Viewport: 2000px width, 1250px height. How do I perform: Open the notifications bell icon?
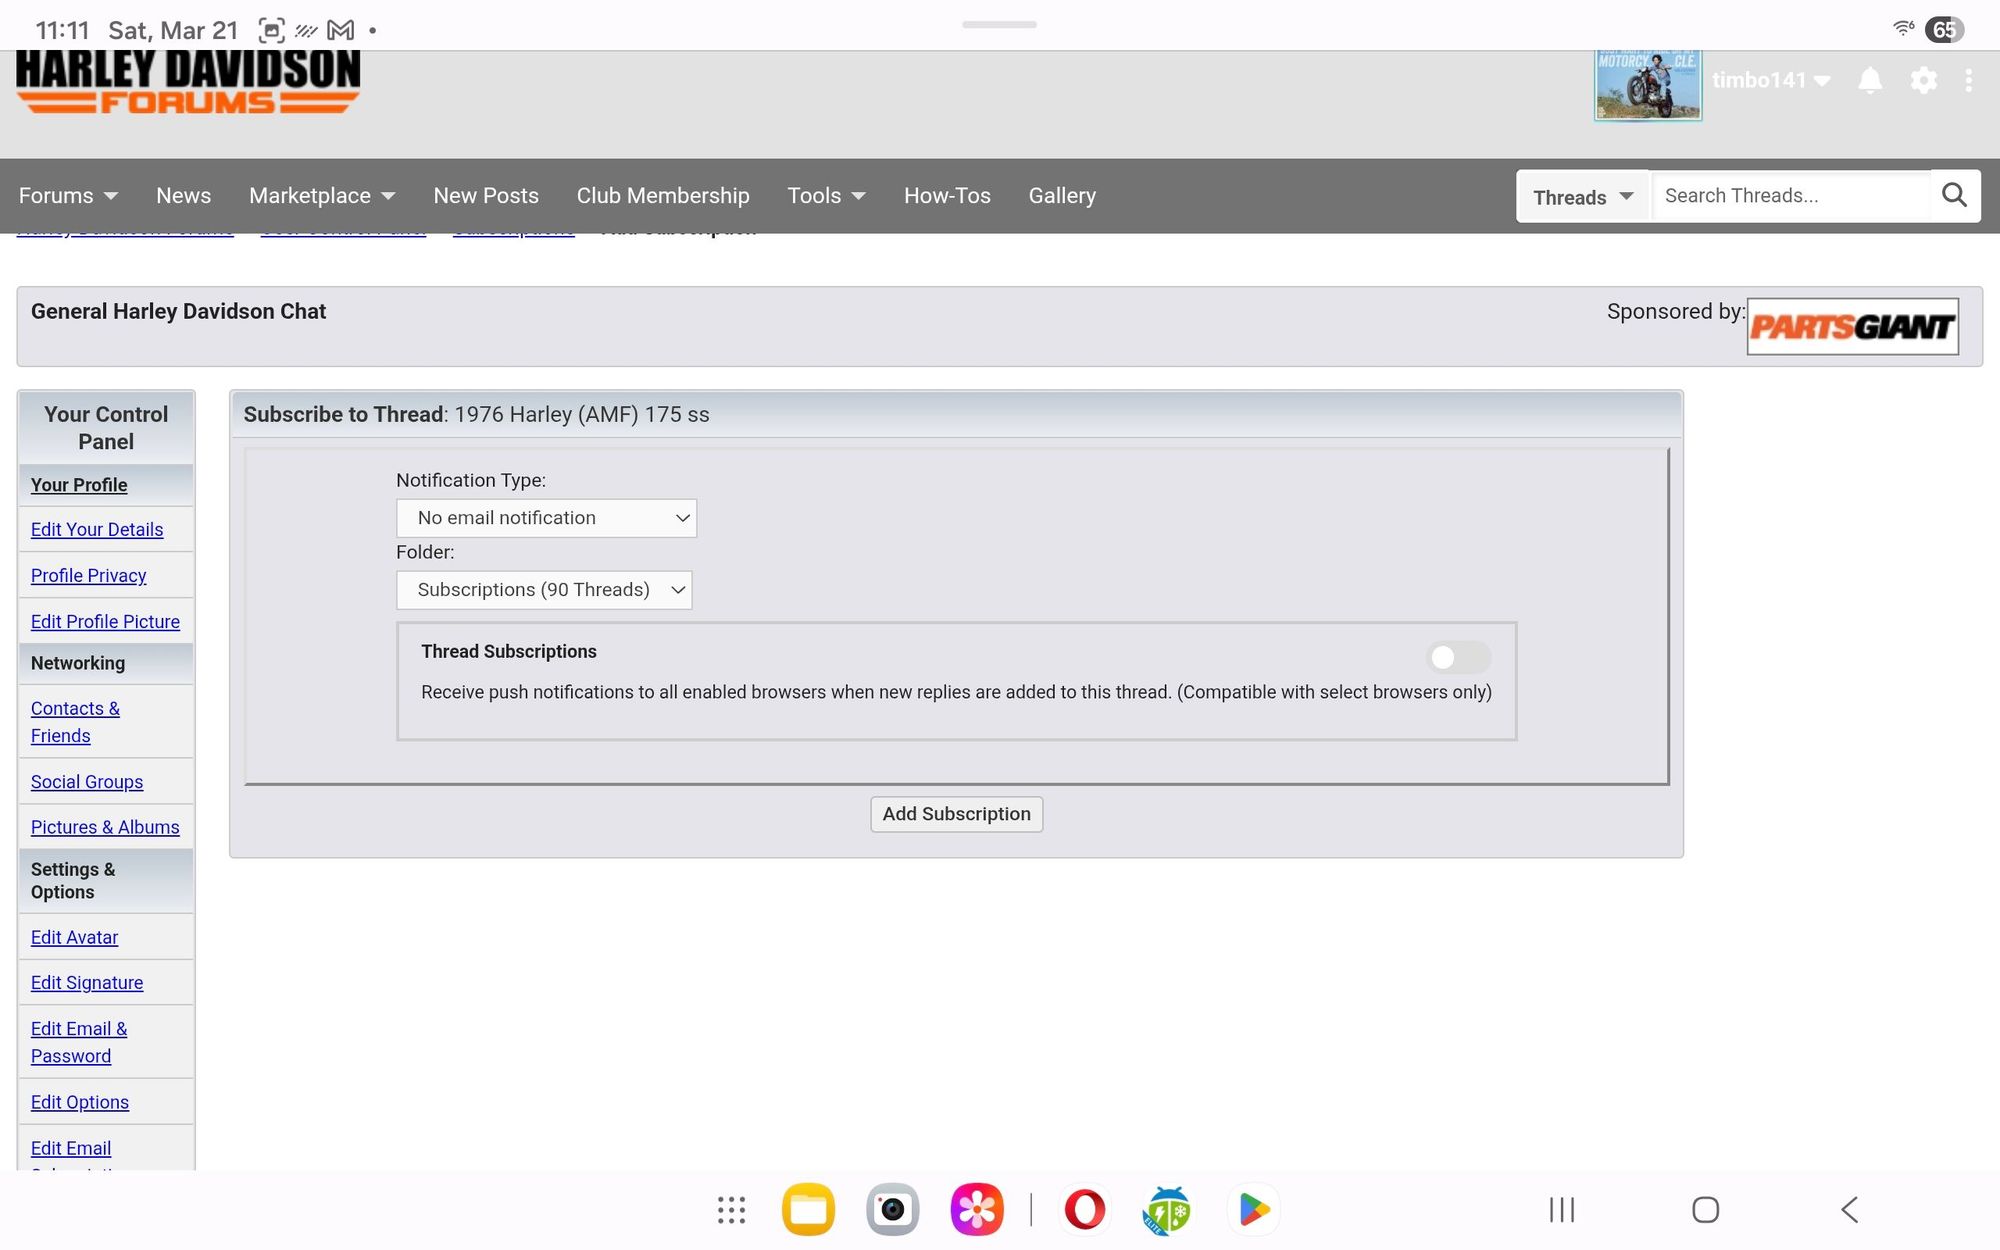pos(1869,80)
